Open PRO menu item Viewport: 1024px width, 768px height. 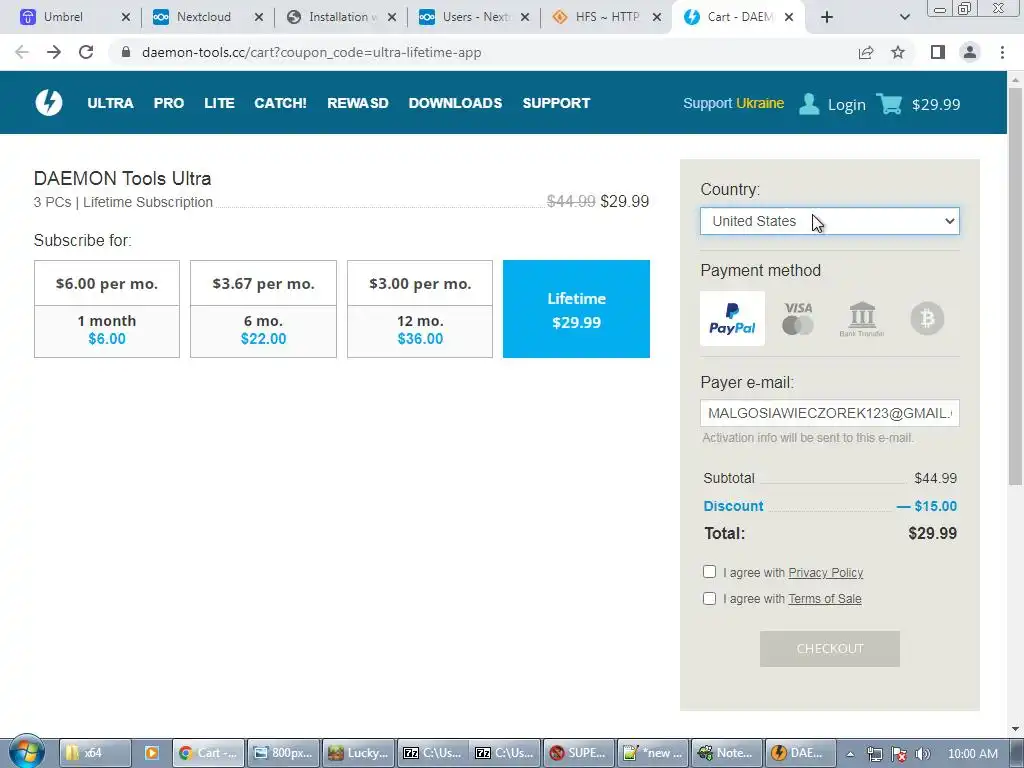(168, 103)
